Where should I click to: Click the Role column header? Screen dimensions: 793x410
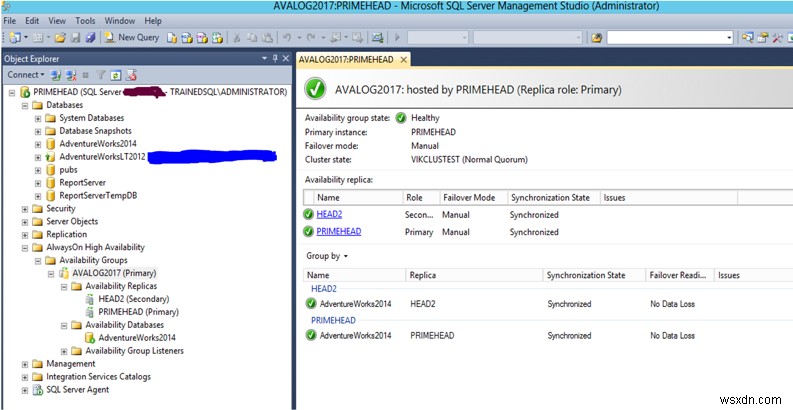pyautogui.click(x=421, y=198)
